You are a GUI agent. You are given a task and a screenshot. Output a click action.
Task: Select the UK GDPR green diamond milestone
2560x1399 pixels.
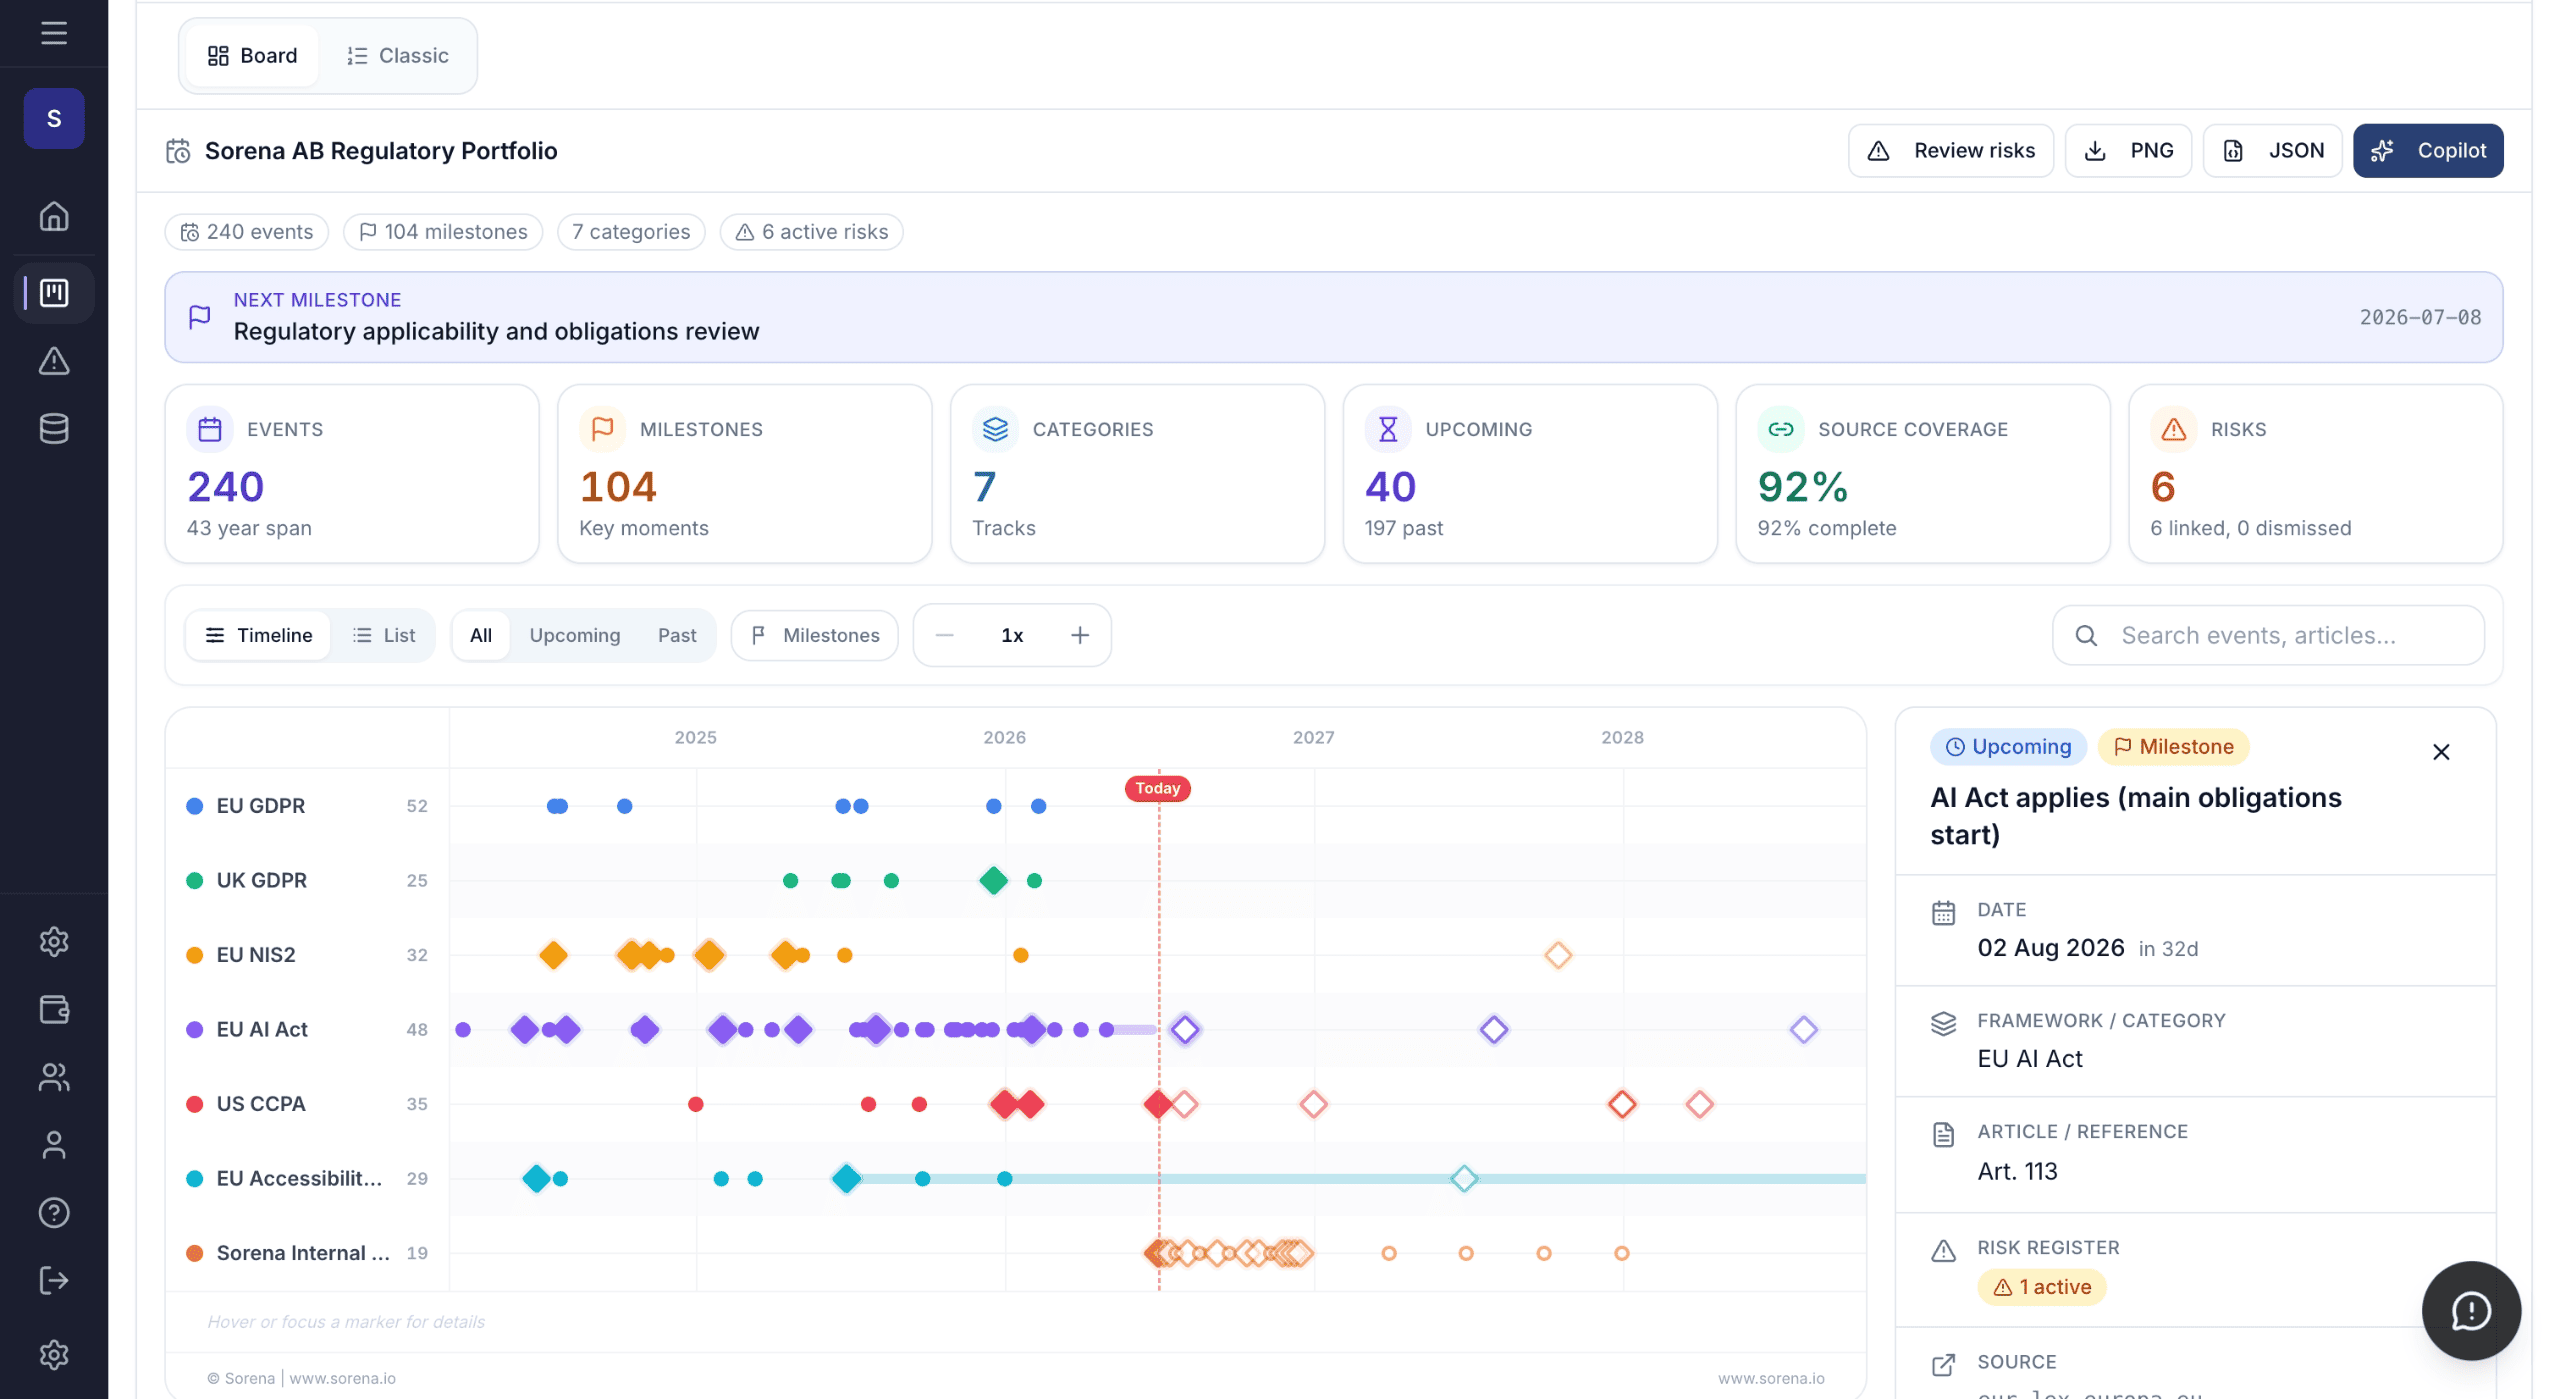pyautogui.click(x=993, y=881)
